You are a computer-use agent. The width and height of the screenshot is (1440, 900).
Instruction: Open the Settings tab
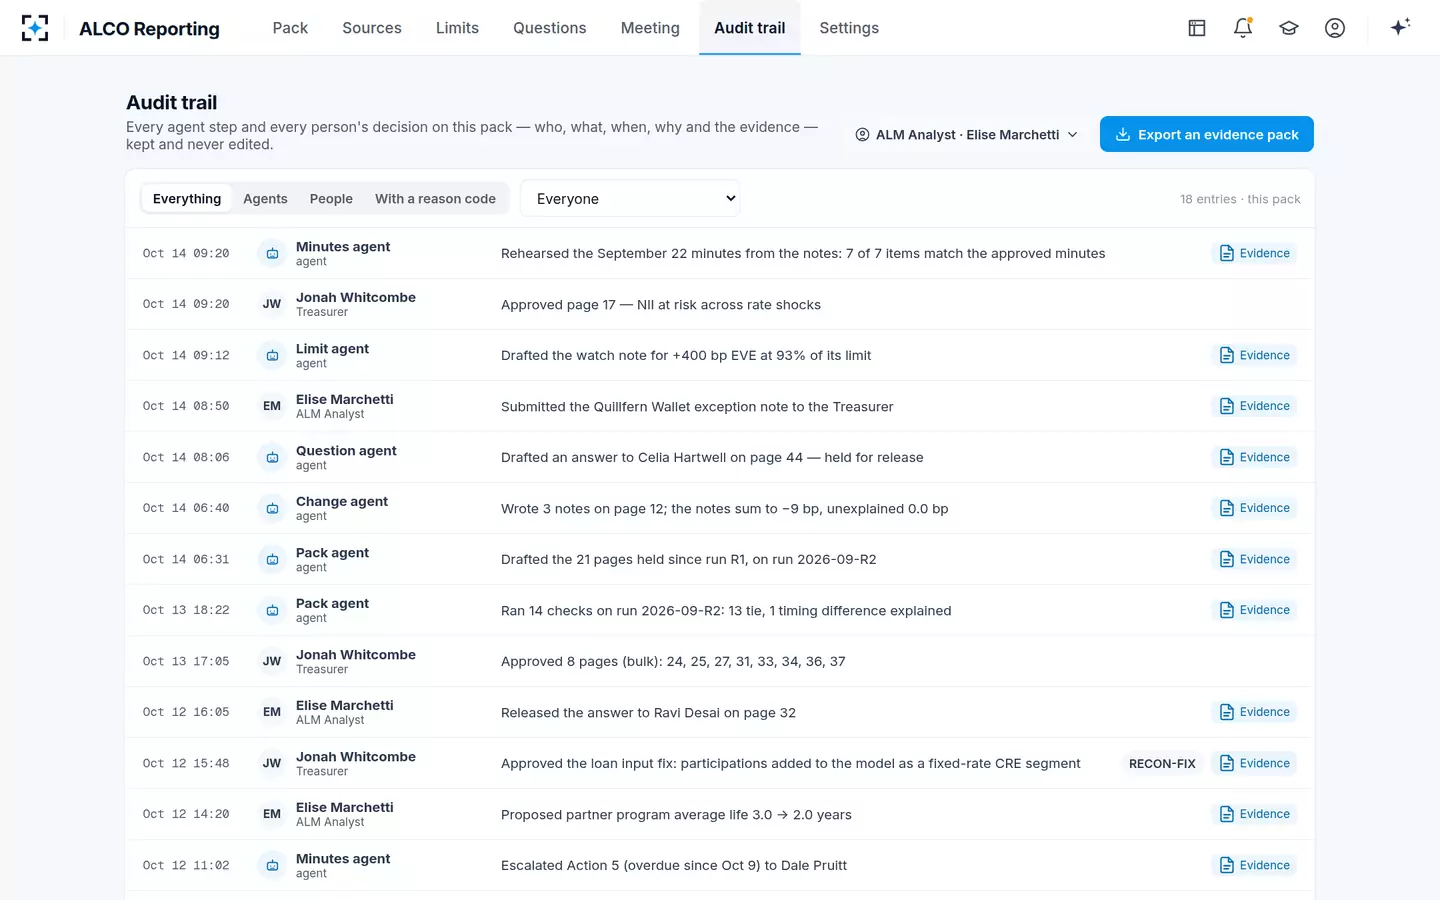click(849, 28)
